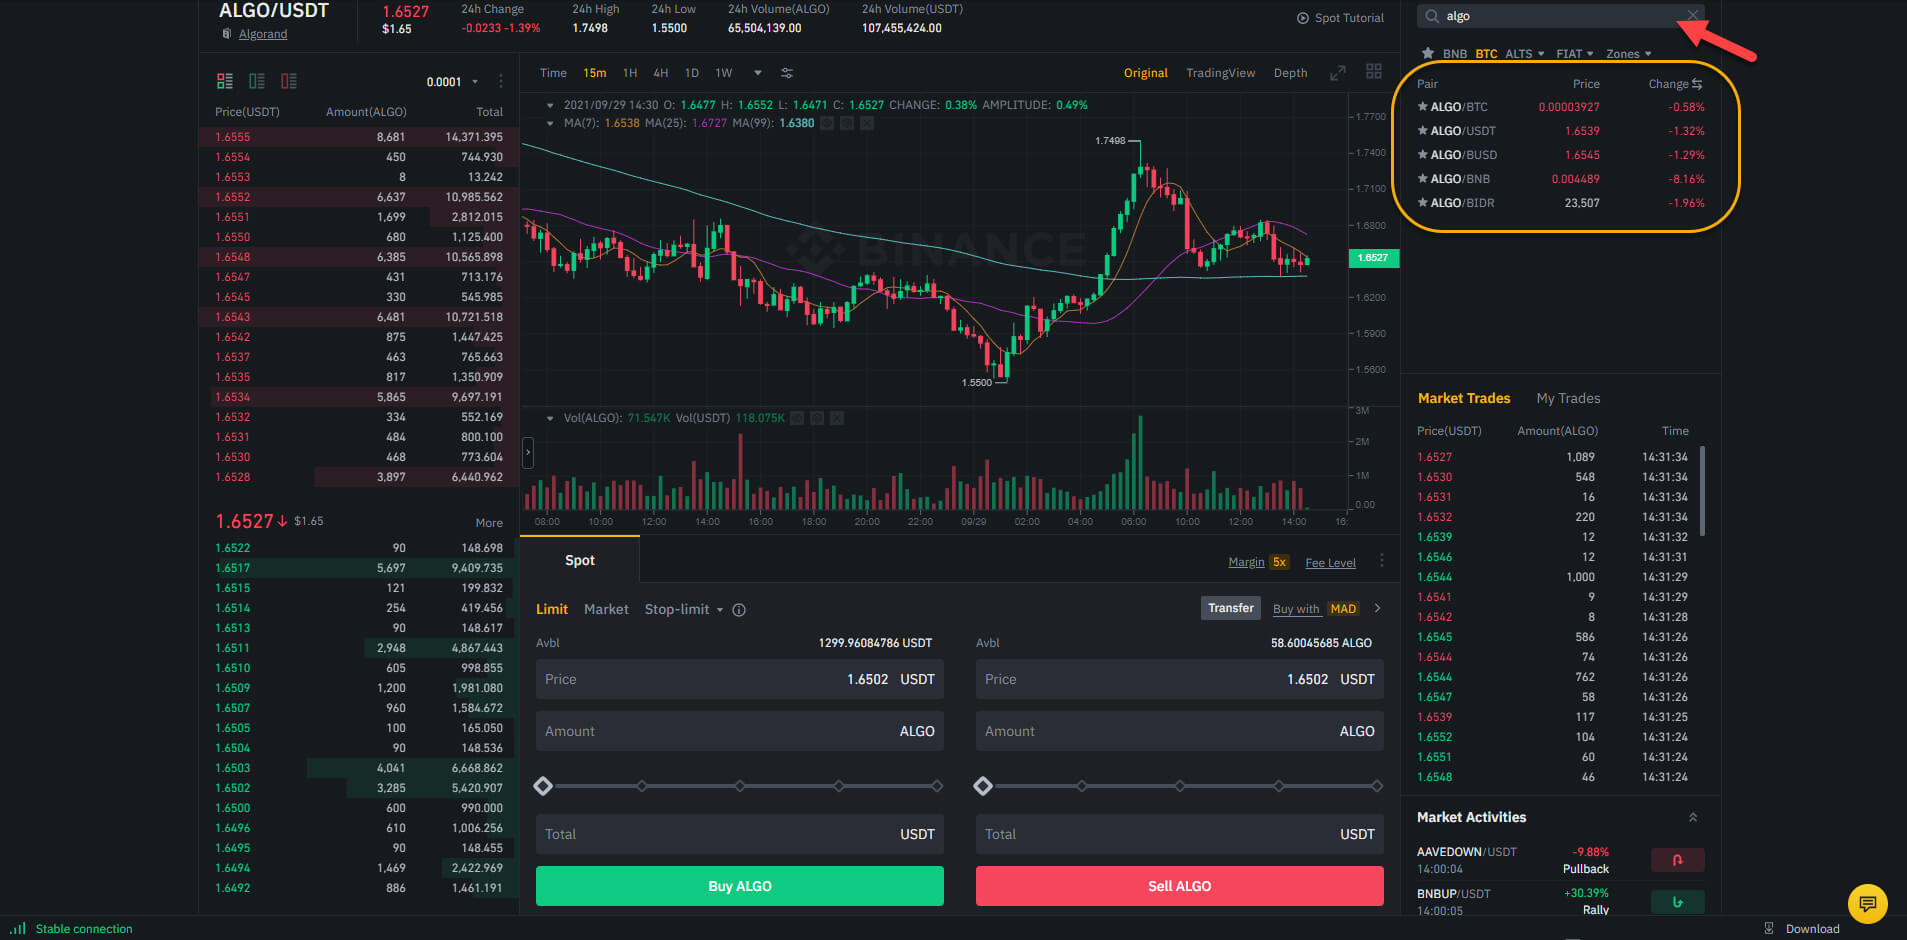Select 15m chart interval

click(x=595, y=73)
